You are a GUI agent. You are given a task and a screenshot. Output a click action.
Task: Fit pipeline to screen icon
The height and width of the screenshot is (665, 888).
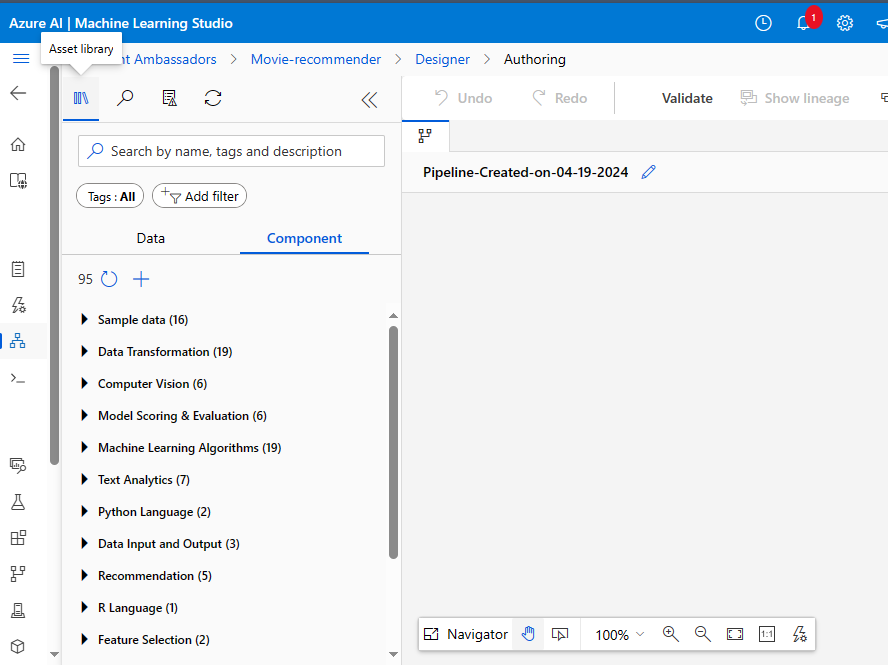(735, 634)
